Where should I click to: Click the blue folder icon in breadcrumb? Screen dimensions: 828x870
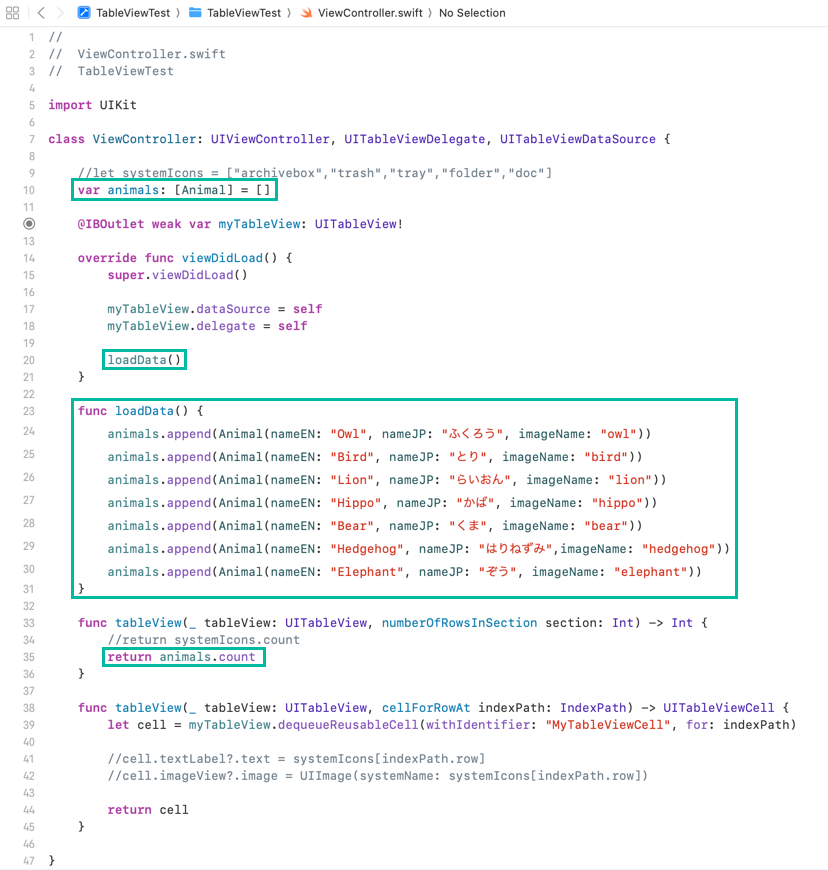(195, 13)
